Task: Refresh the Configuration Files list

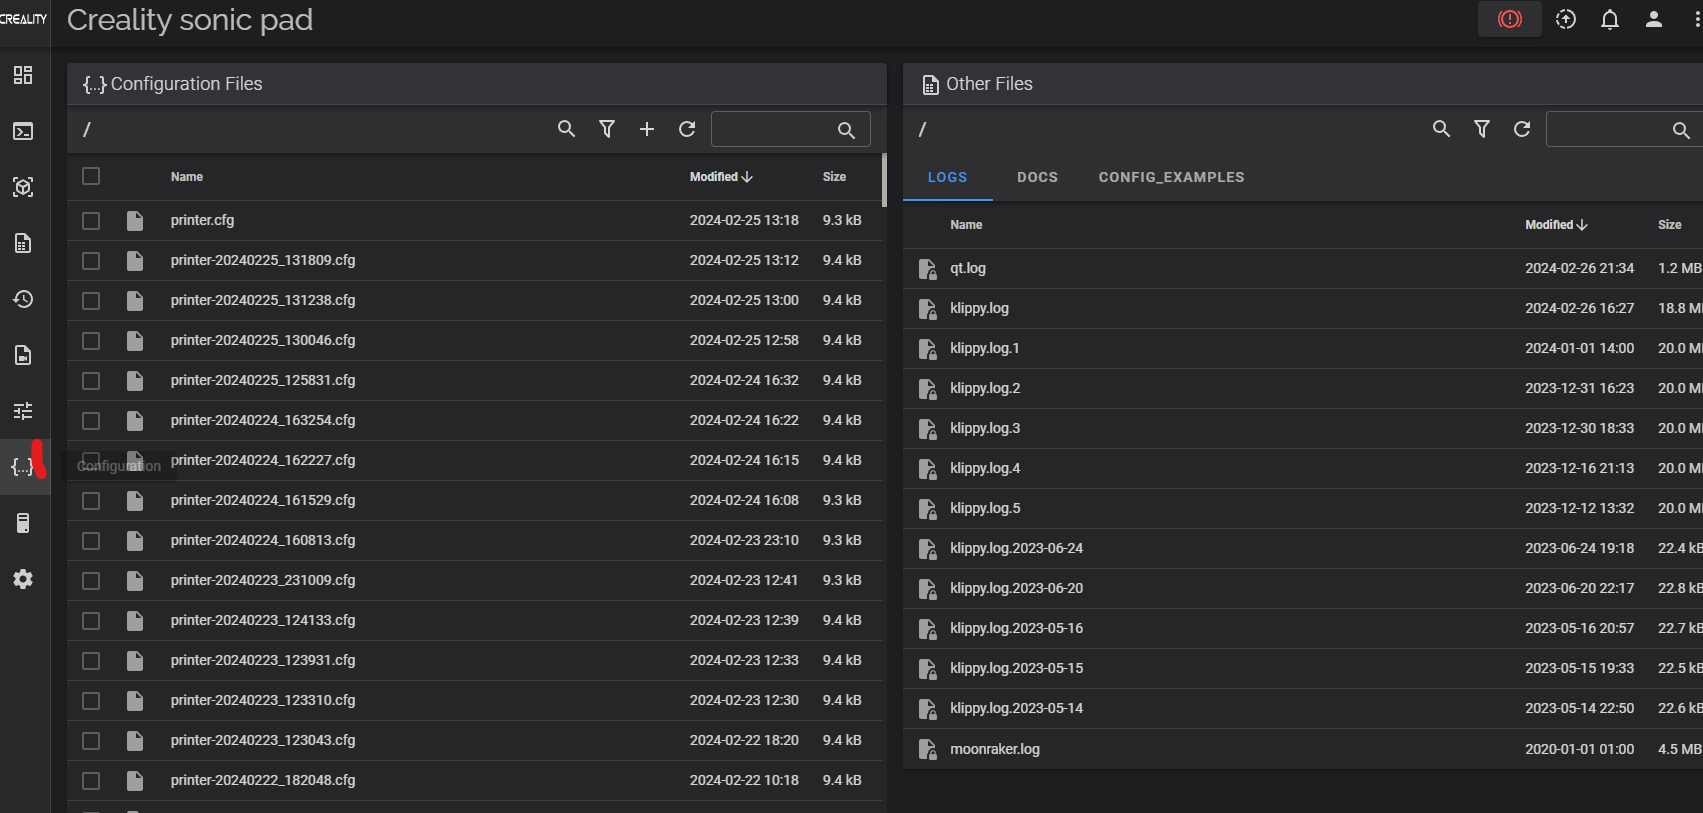Action: coord(687,129)
